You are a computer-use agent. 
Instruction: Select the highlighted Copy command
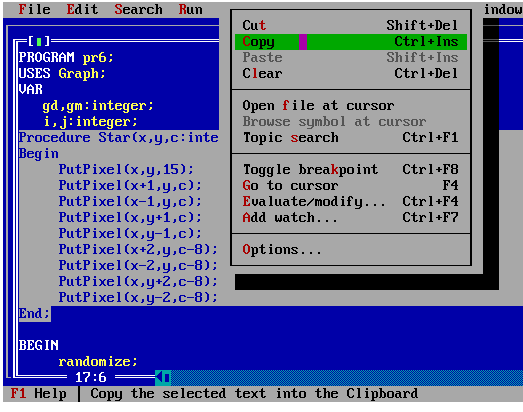(350, 42)
